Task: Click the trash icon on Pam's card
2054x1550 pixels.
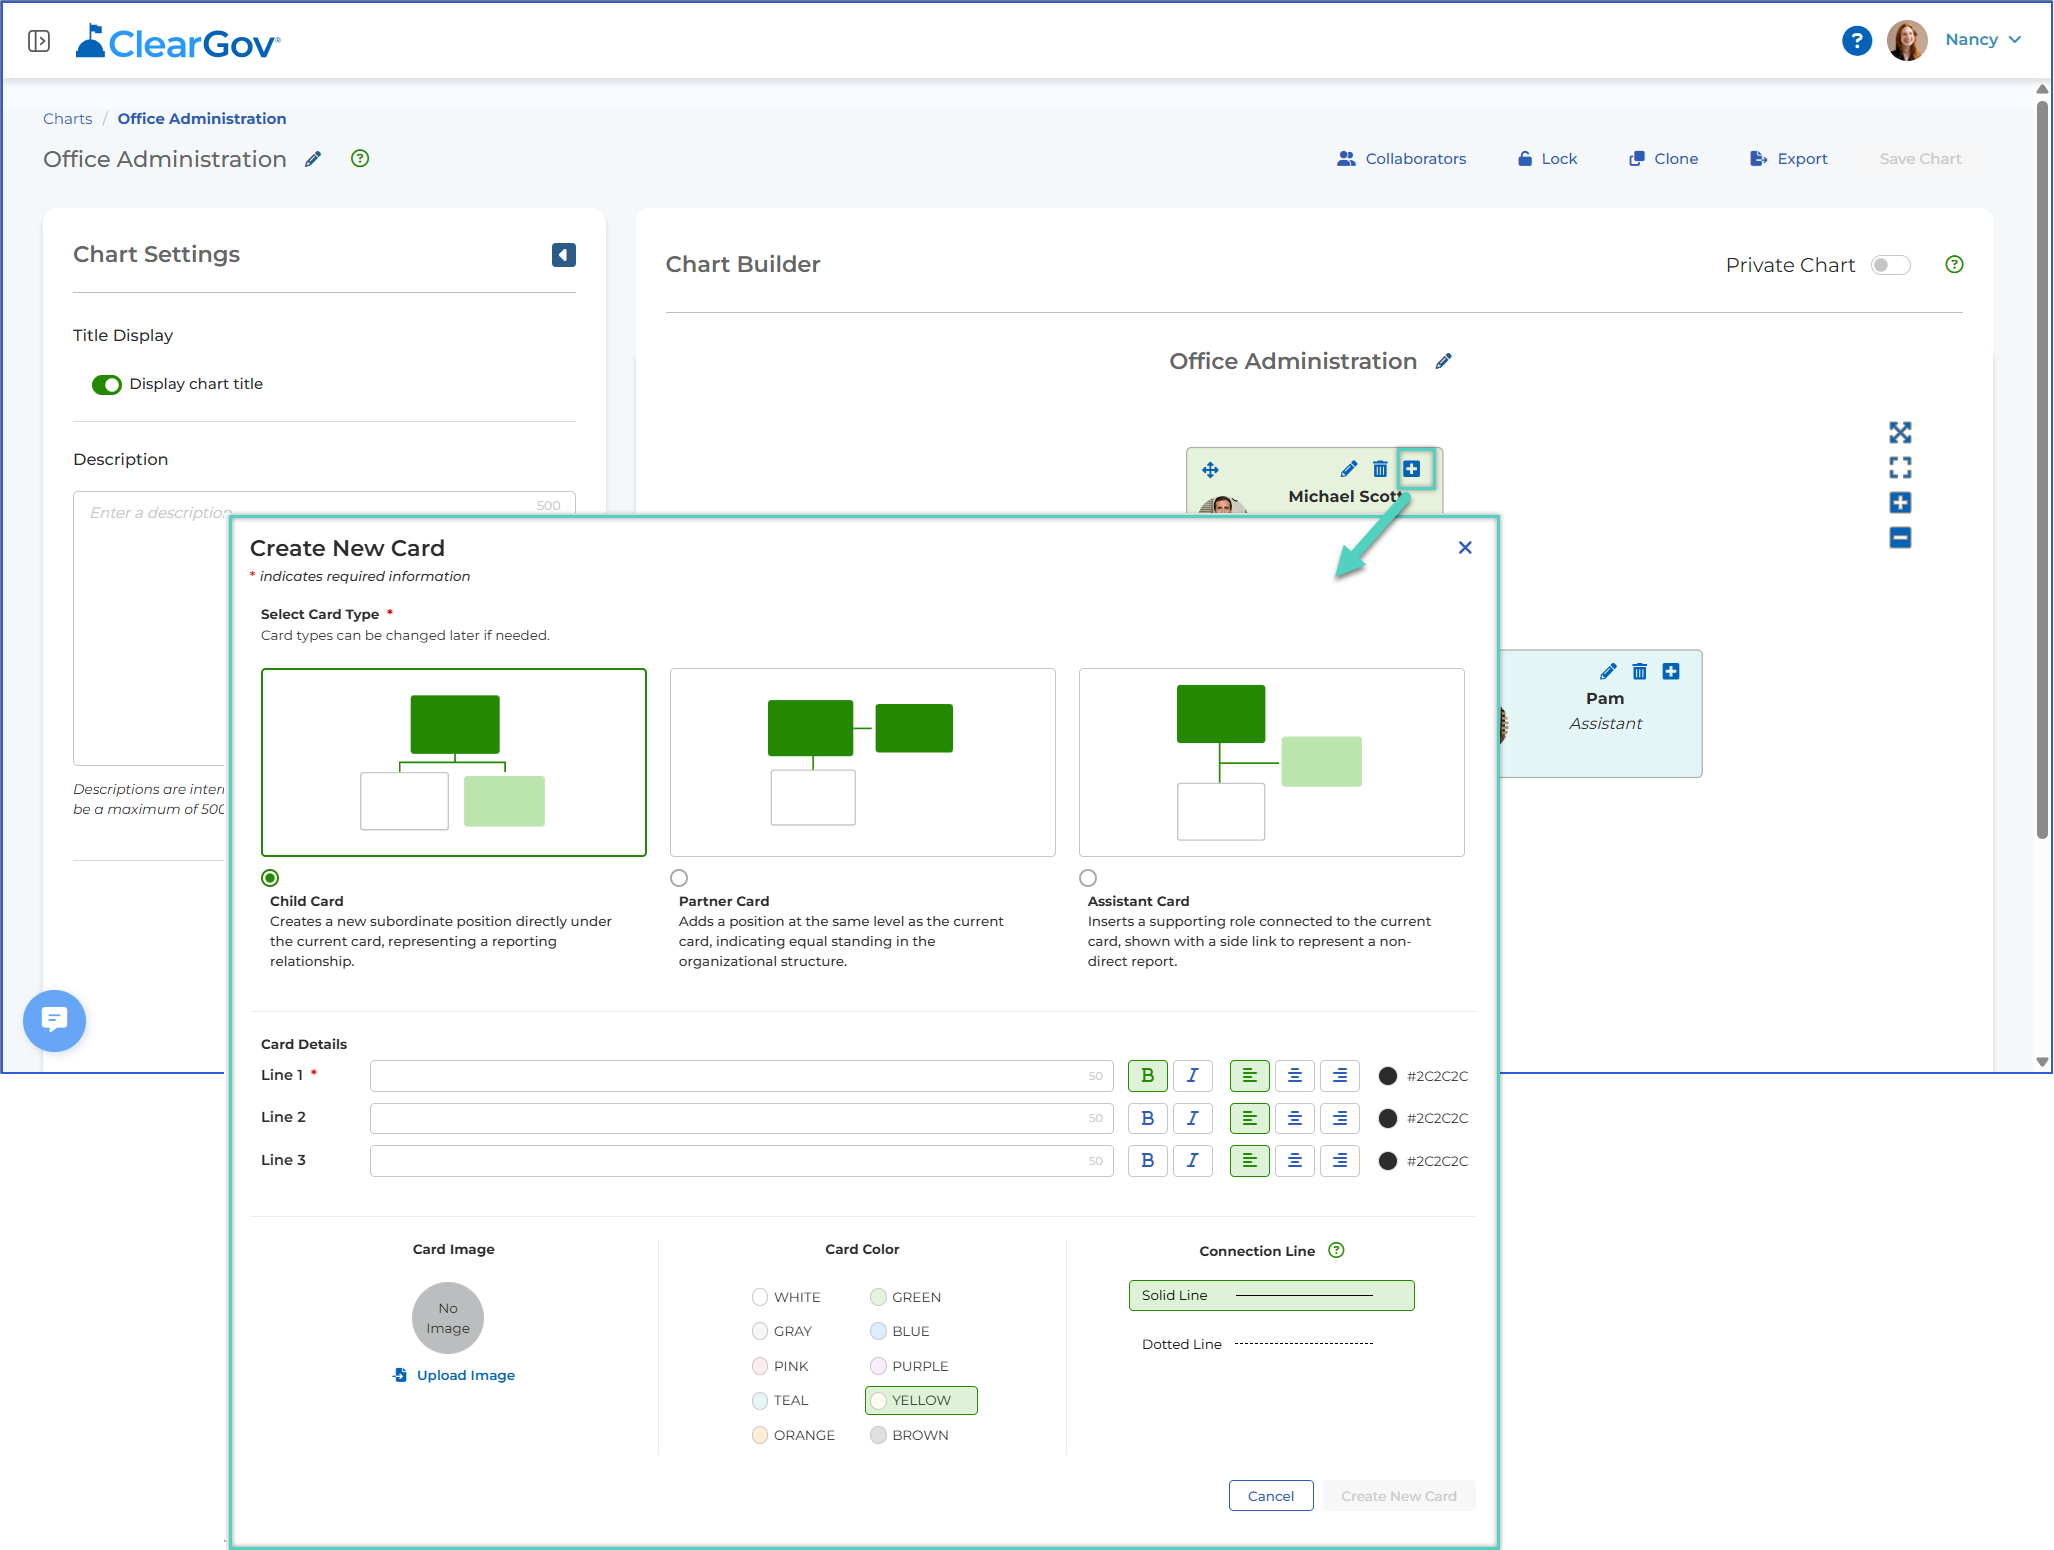Action: [1640, 671]
